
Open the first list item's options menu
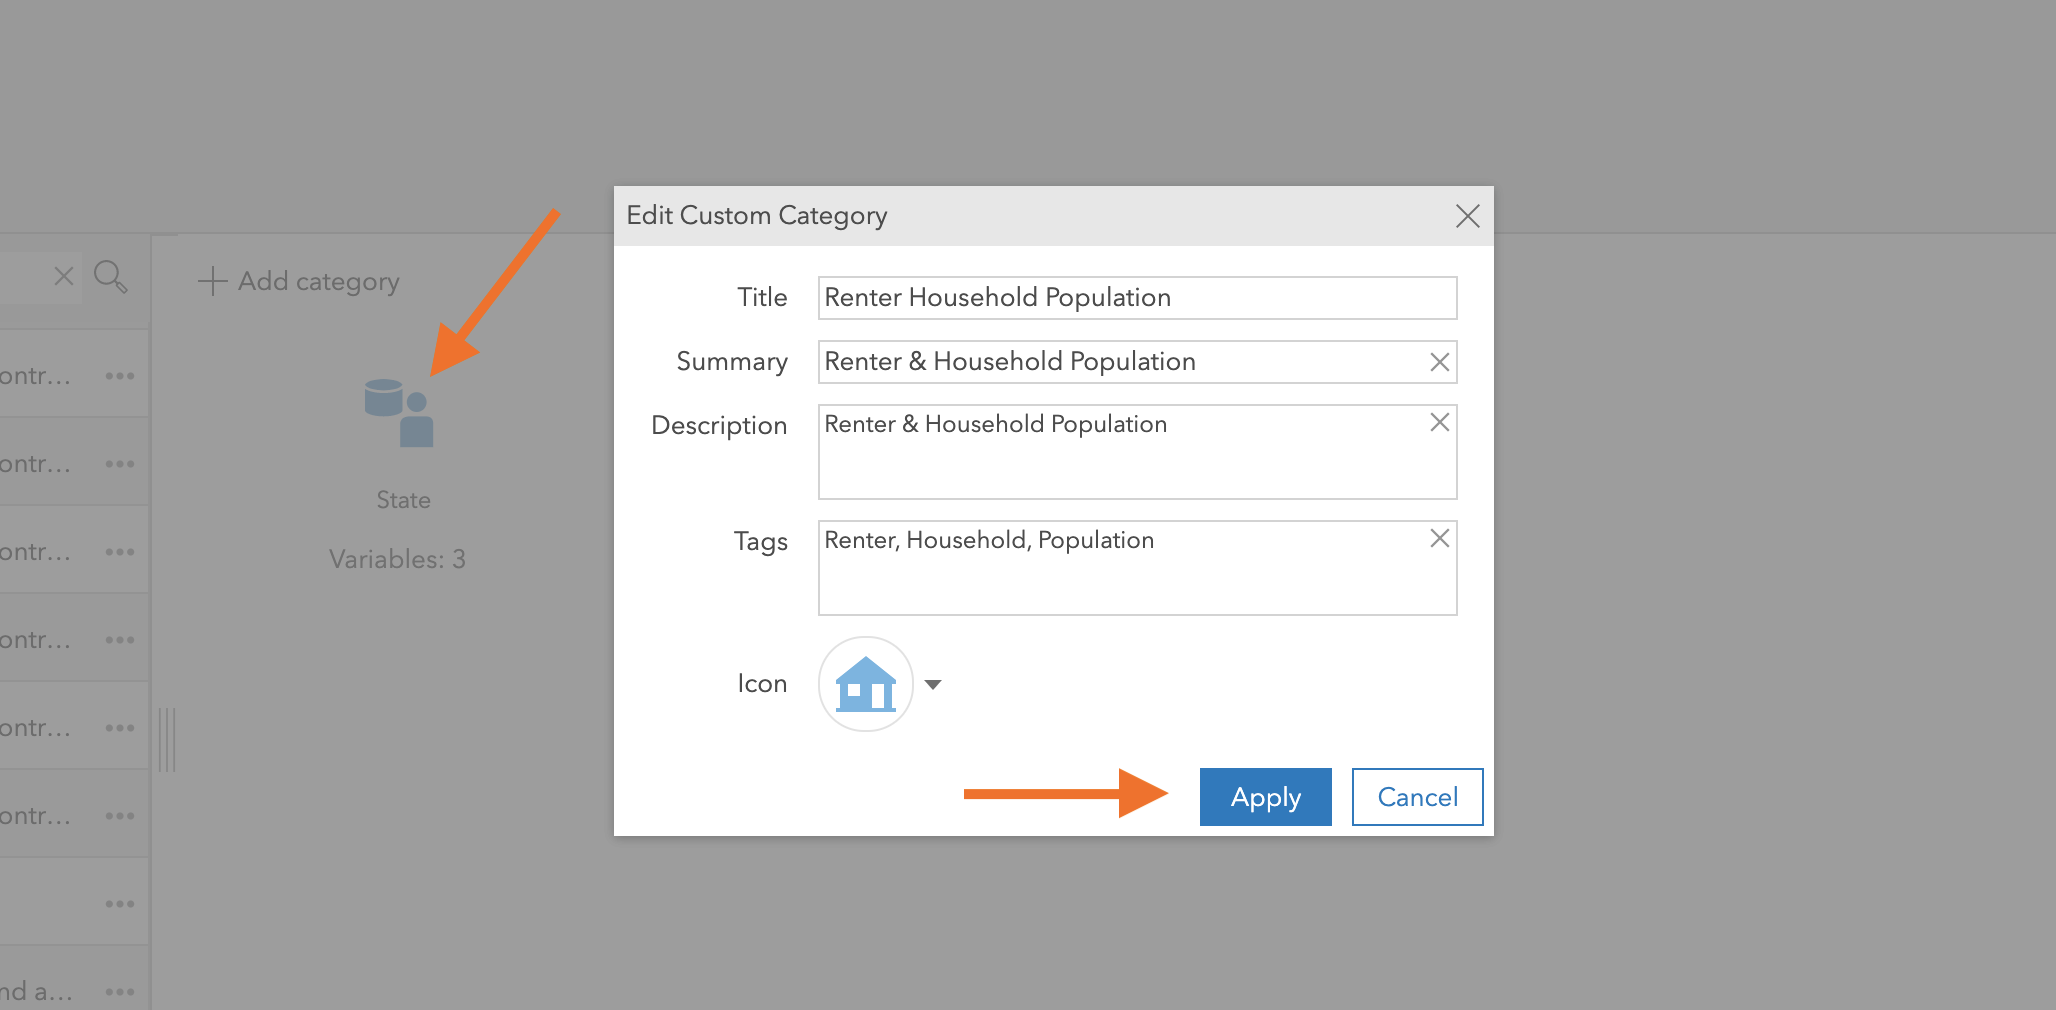[x=120, y=377]
